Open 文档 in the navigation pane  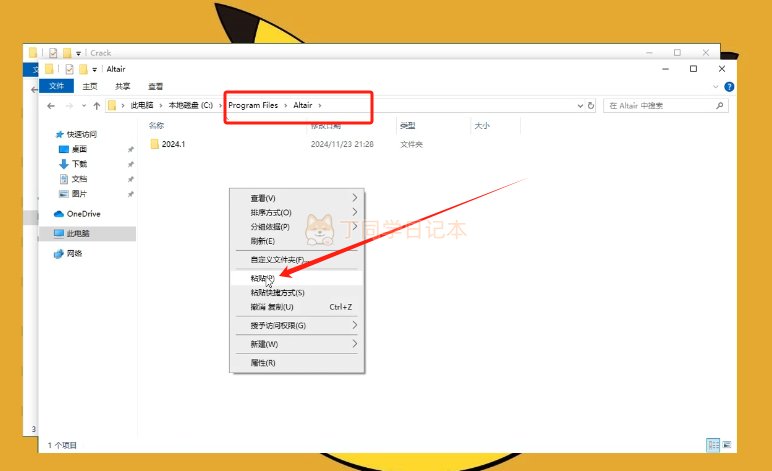tap(79, 179)
